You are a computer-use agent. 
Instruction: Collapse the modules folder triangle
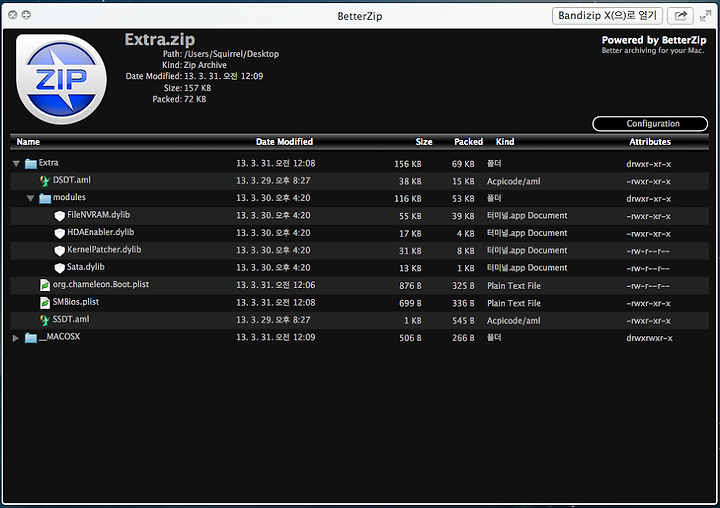(31, 198)
